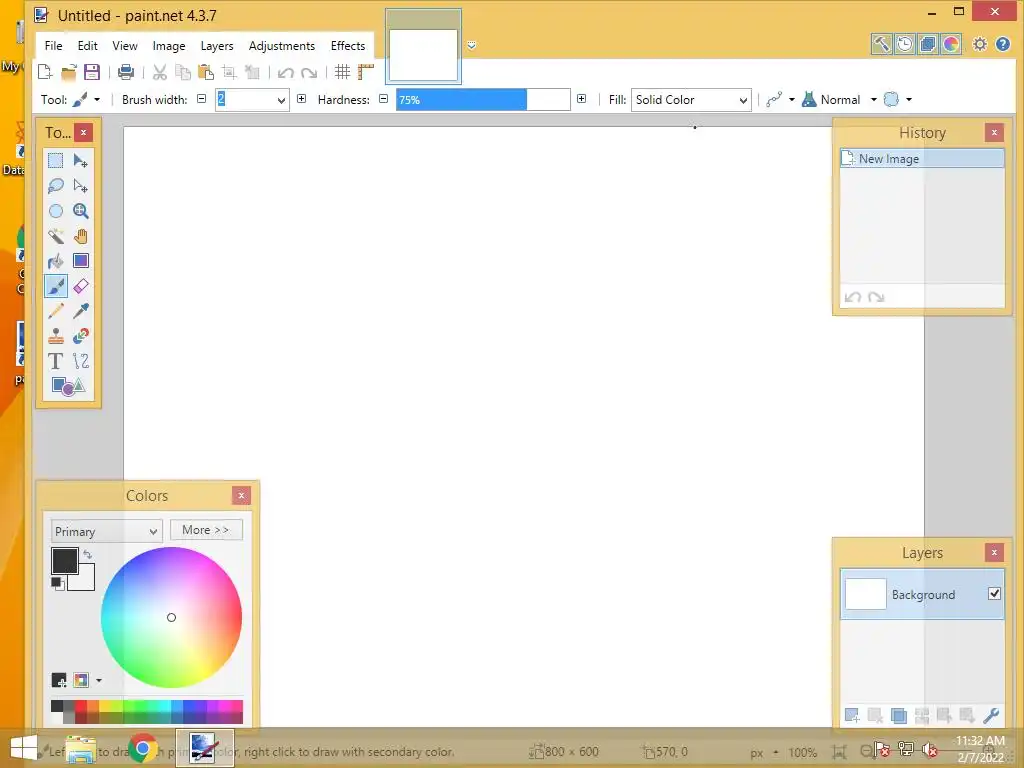Click the Save disk icon

(92, 72)
